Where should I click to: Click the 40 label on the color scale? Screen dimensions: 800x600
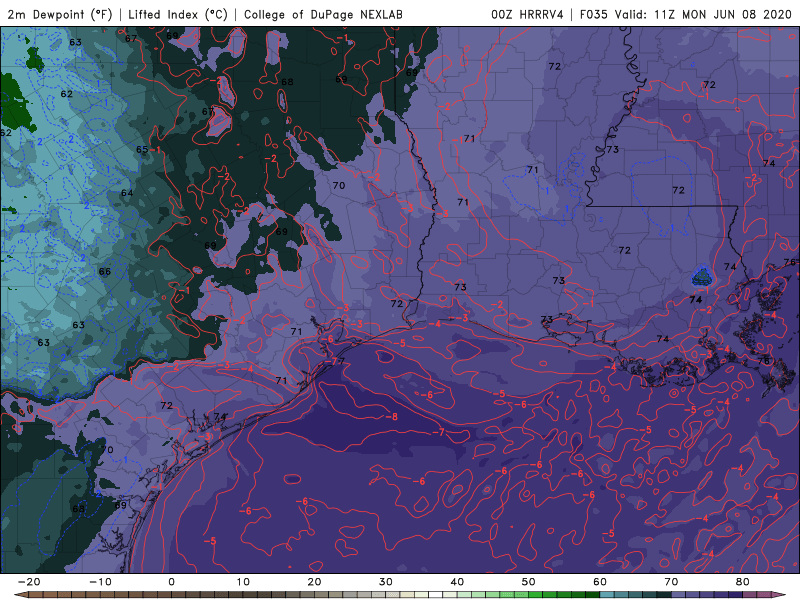pyautogui.click(x=457, y=582)
